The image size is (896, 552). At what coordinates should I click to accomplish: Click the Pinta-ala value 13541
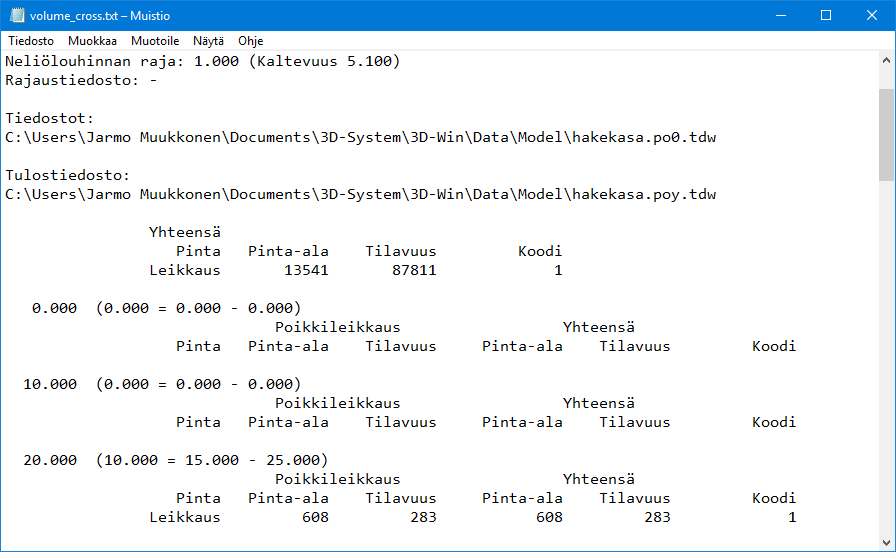(x=306, y=270)
